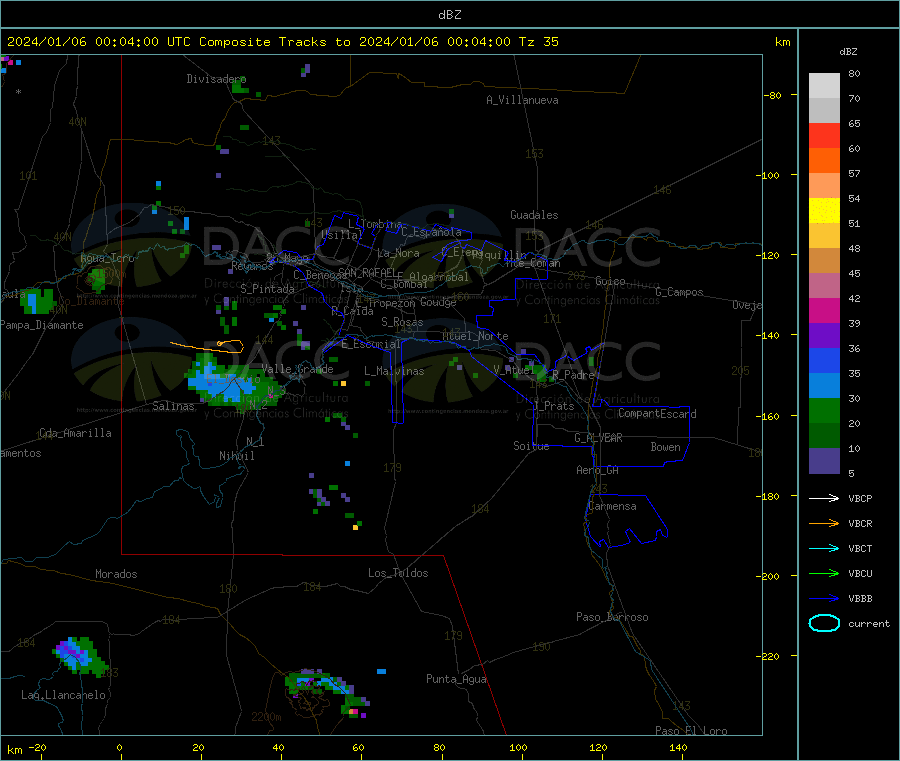This screenshot has height=761, width=900.
Task: Click the Lag.Llancanelo label
Action: [63, 695]
